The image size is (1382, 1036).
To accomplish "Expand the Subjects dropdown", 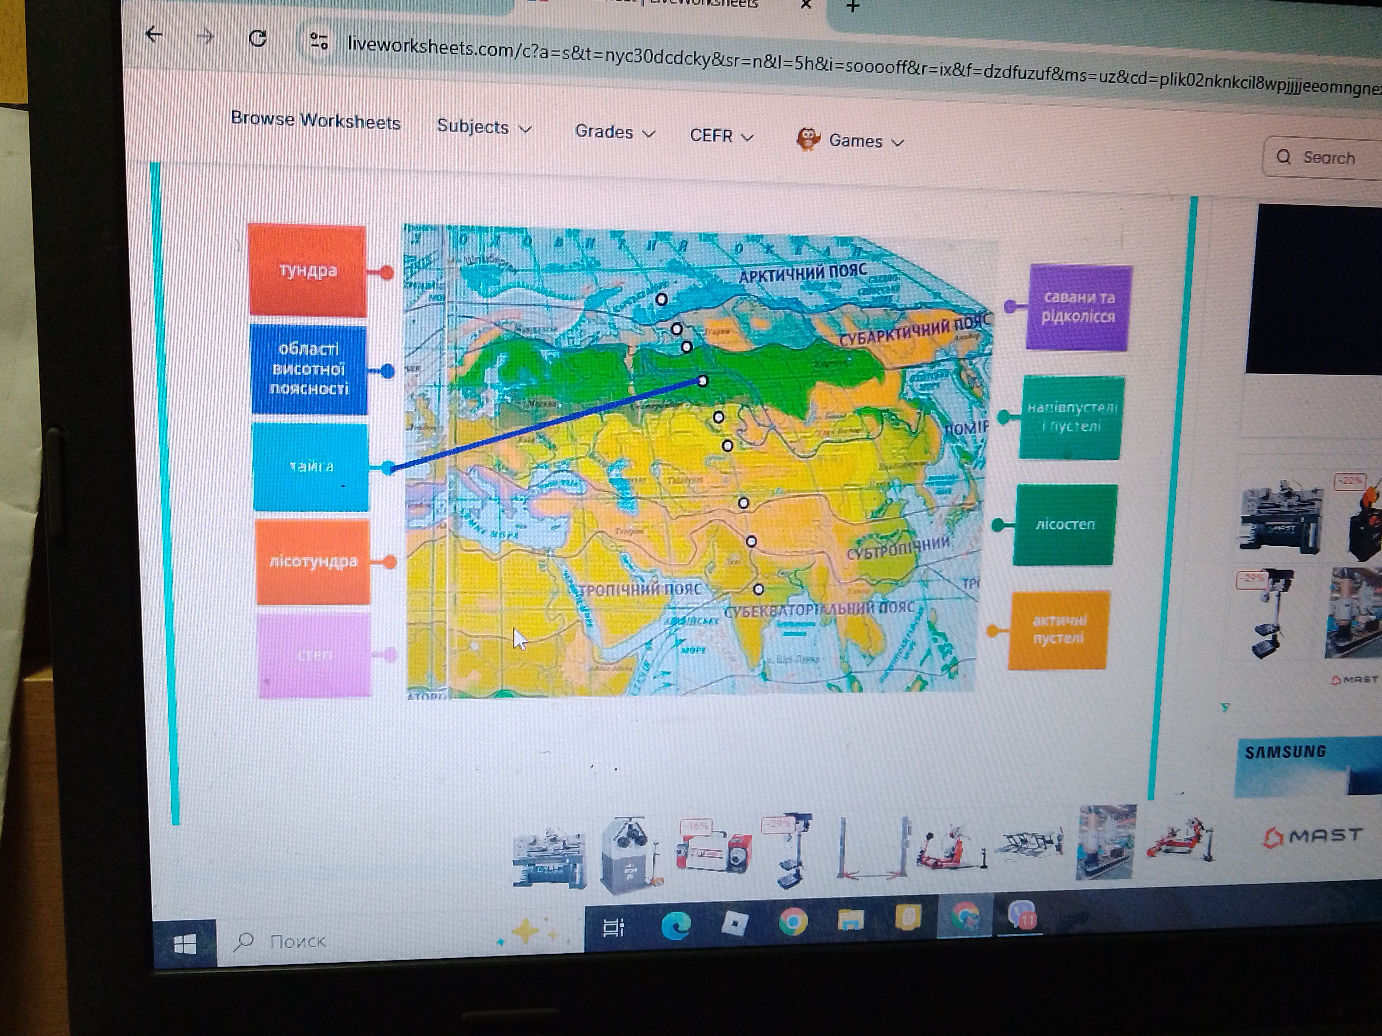I will click(x=483, y=127).
